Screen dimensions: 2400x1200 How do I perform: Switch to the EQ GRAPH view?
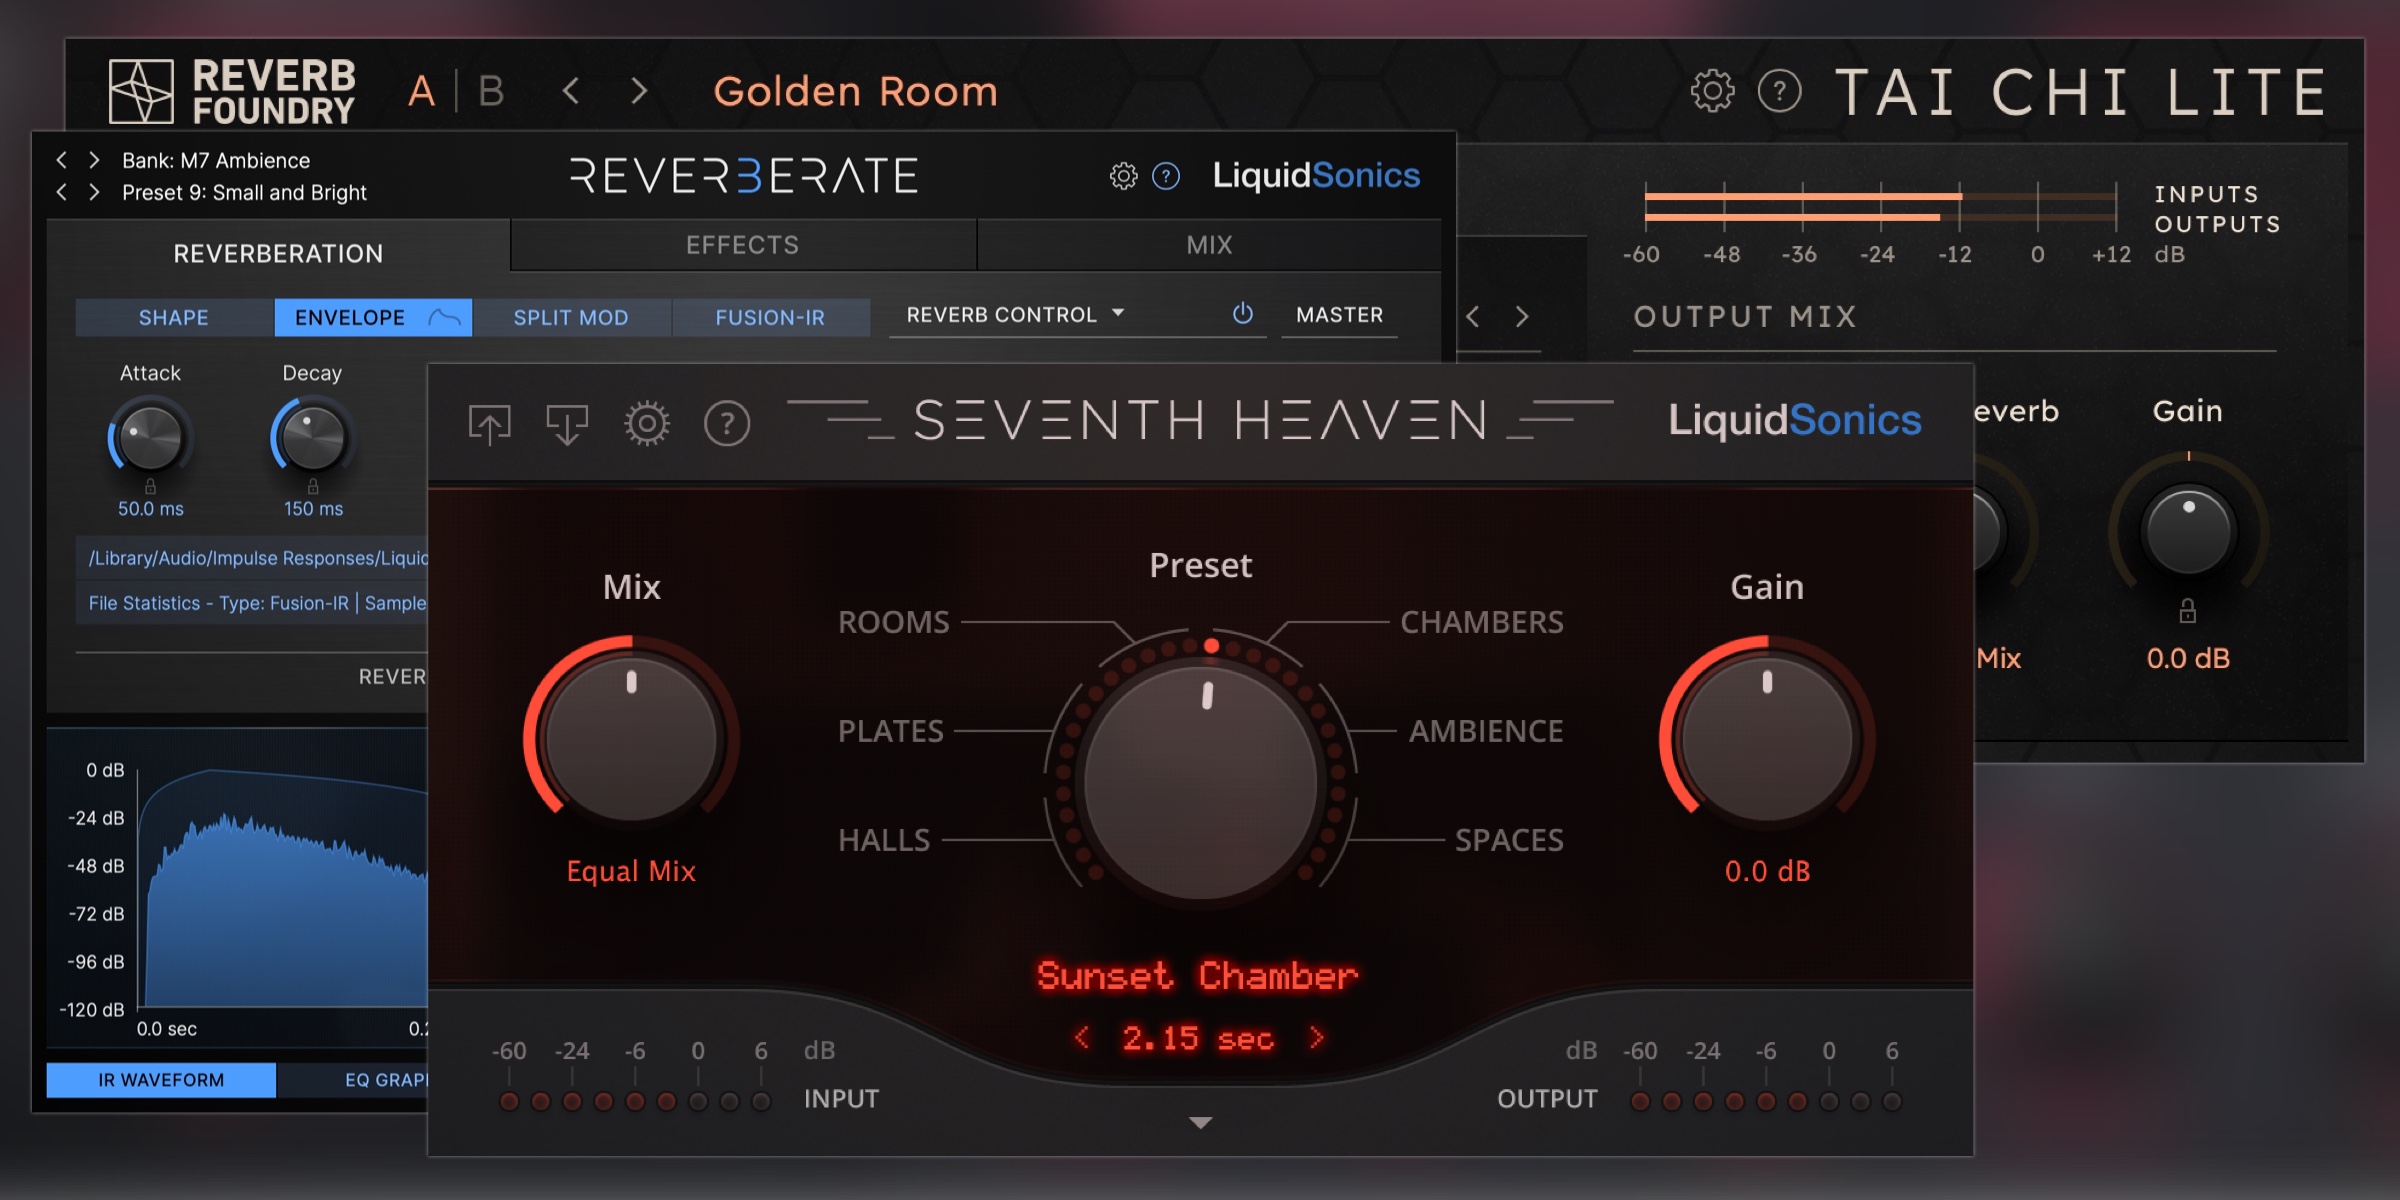point(385,1079)
